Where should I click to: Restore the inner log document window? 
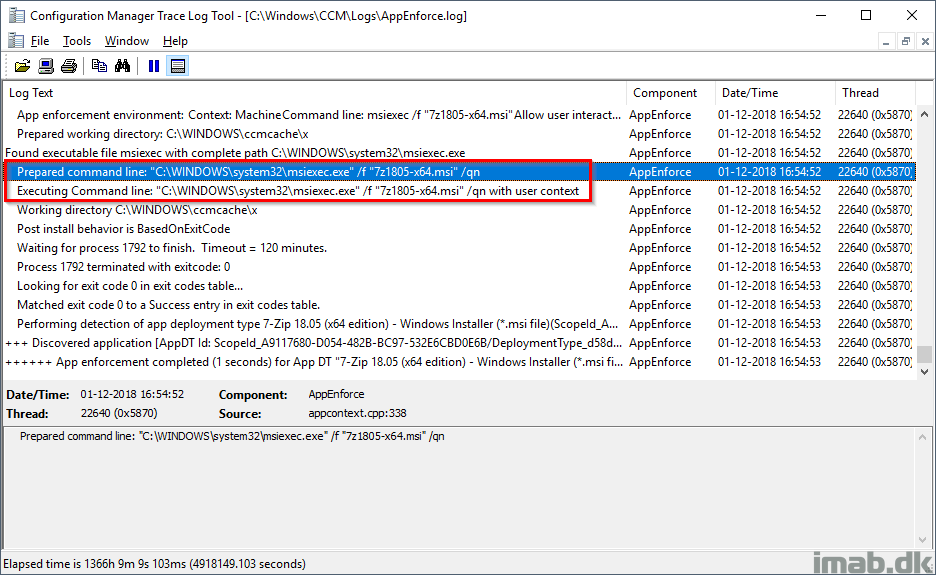click(x=906, y=41)
